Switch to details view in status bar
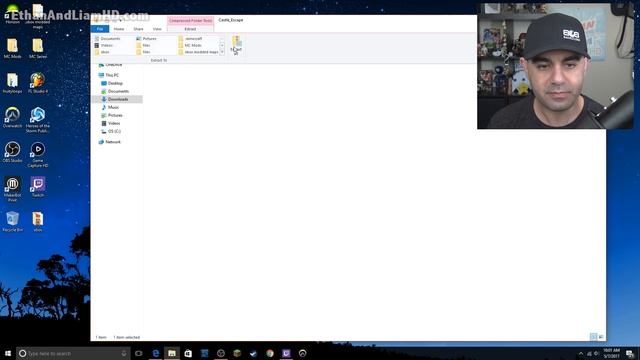Screen dimensions: 640x360 (x=593, y=337)
